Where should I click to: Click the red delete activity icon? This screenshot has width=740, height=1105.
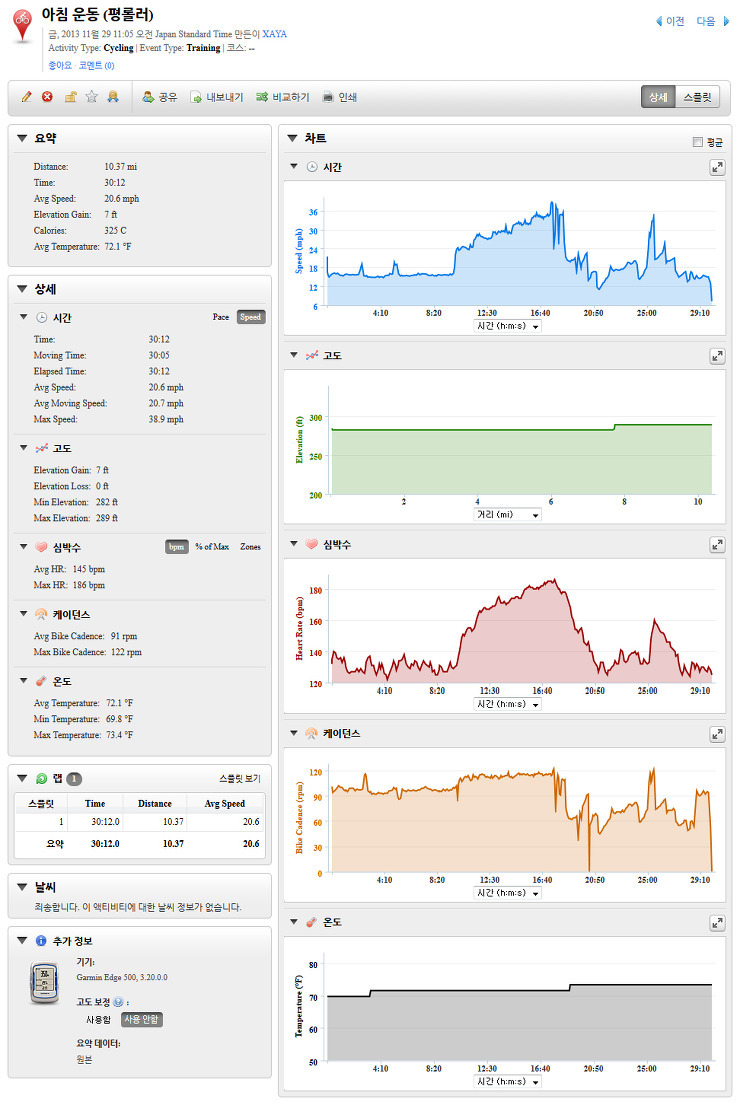tap(47, 97)
